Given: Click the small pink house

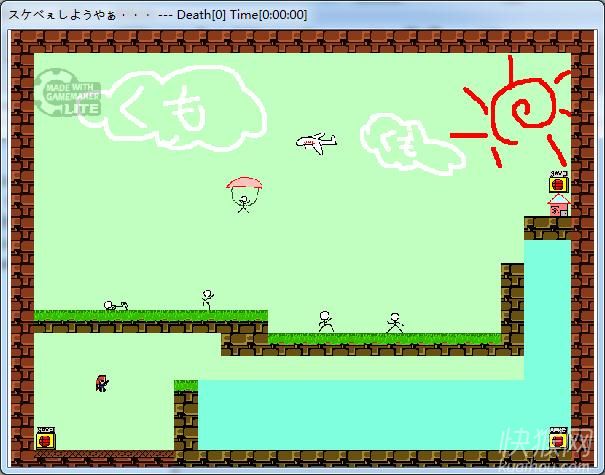Looking at the screenshot, I should (x=558, y=205).
